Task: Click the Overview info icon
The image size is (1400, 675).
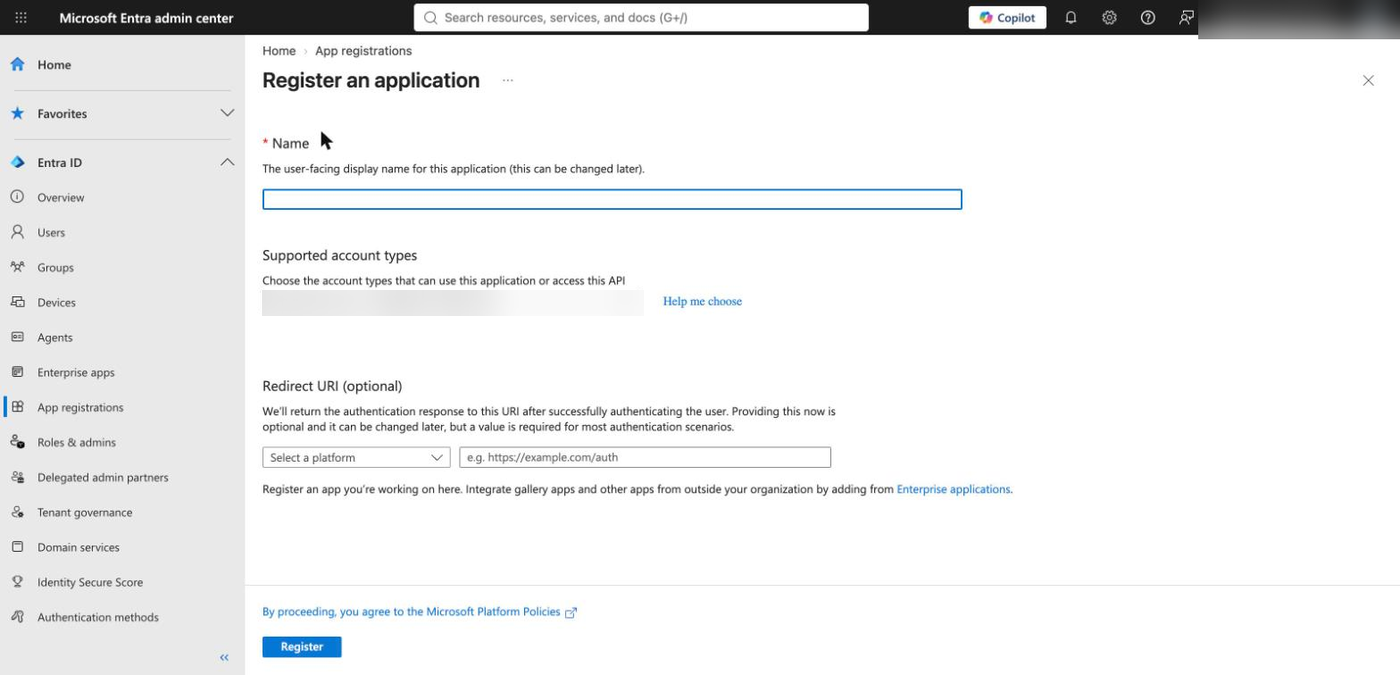Action: click(x=17, y=197)
